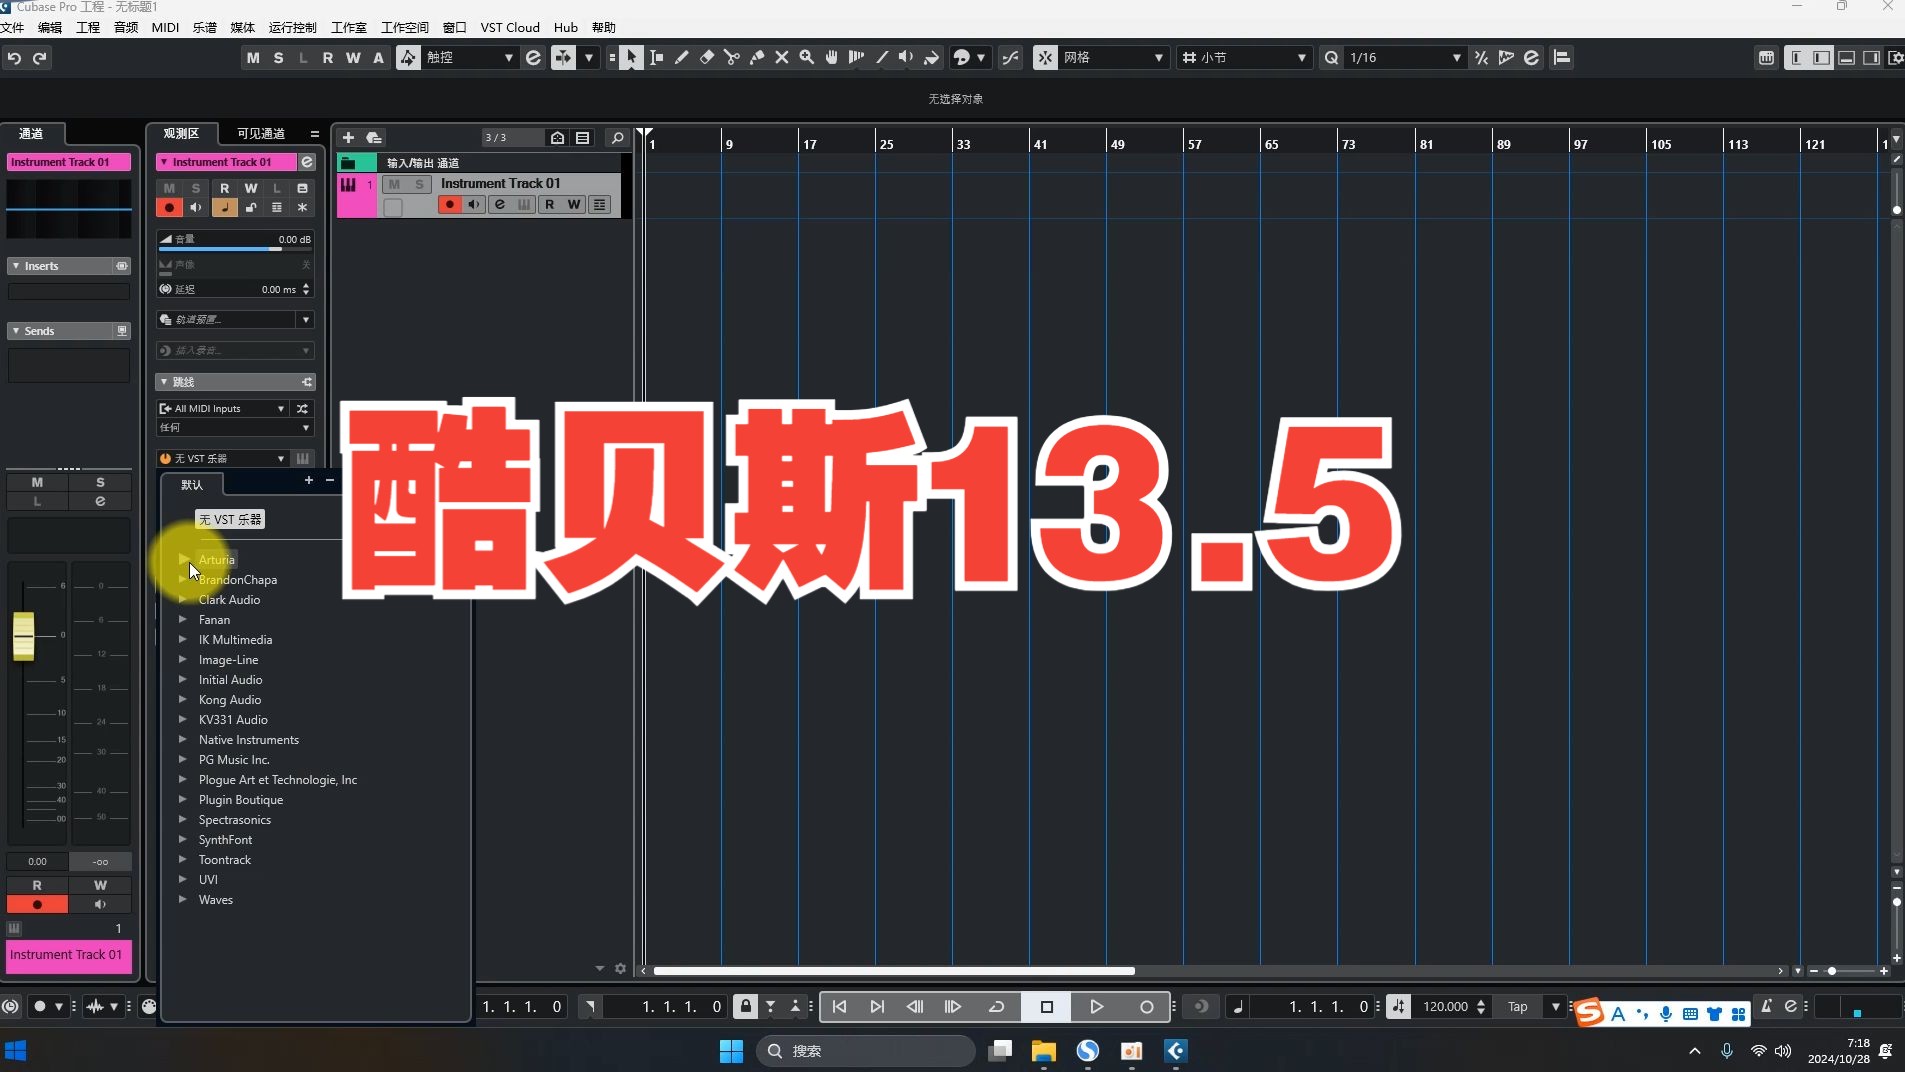The height and width of the screenshot is (1072, 1905).
Task: Open the VST Cloud menu
Action: [510, 27]
